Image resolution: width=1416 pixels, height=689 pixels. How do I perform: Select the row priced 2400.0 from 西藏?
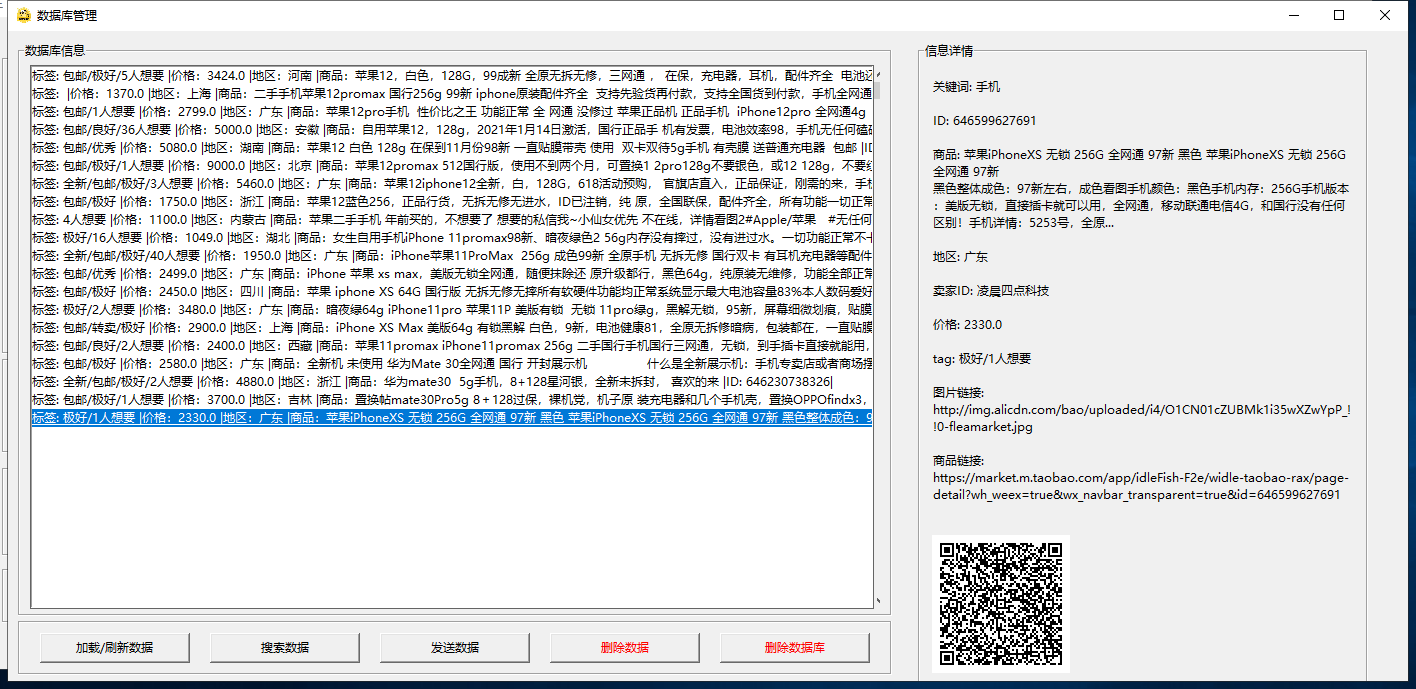[x=452, y=345]
